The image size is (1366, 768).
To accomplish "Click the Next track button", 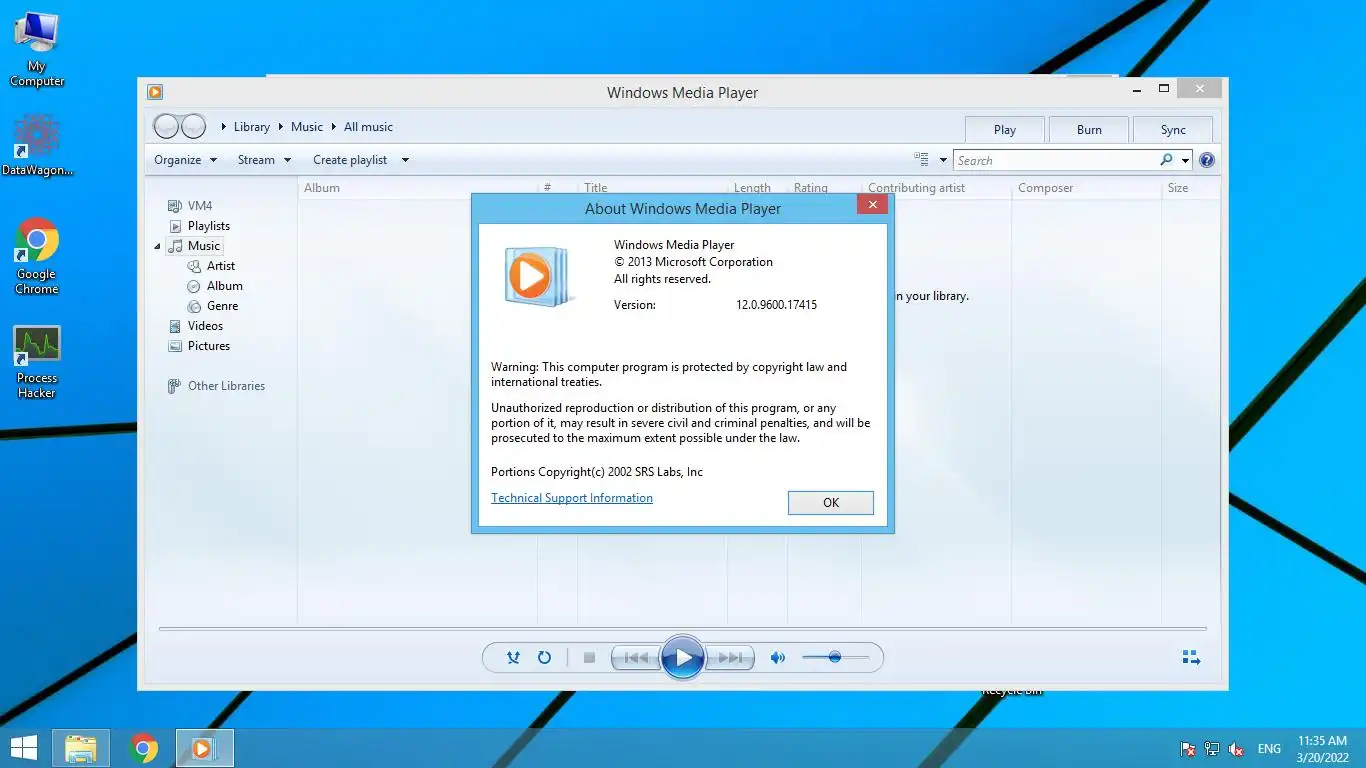I will click(x=730, y=658).
